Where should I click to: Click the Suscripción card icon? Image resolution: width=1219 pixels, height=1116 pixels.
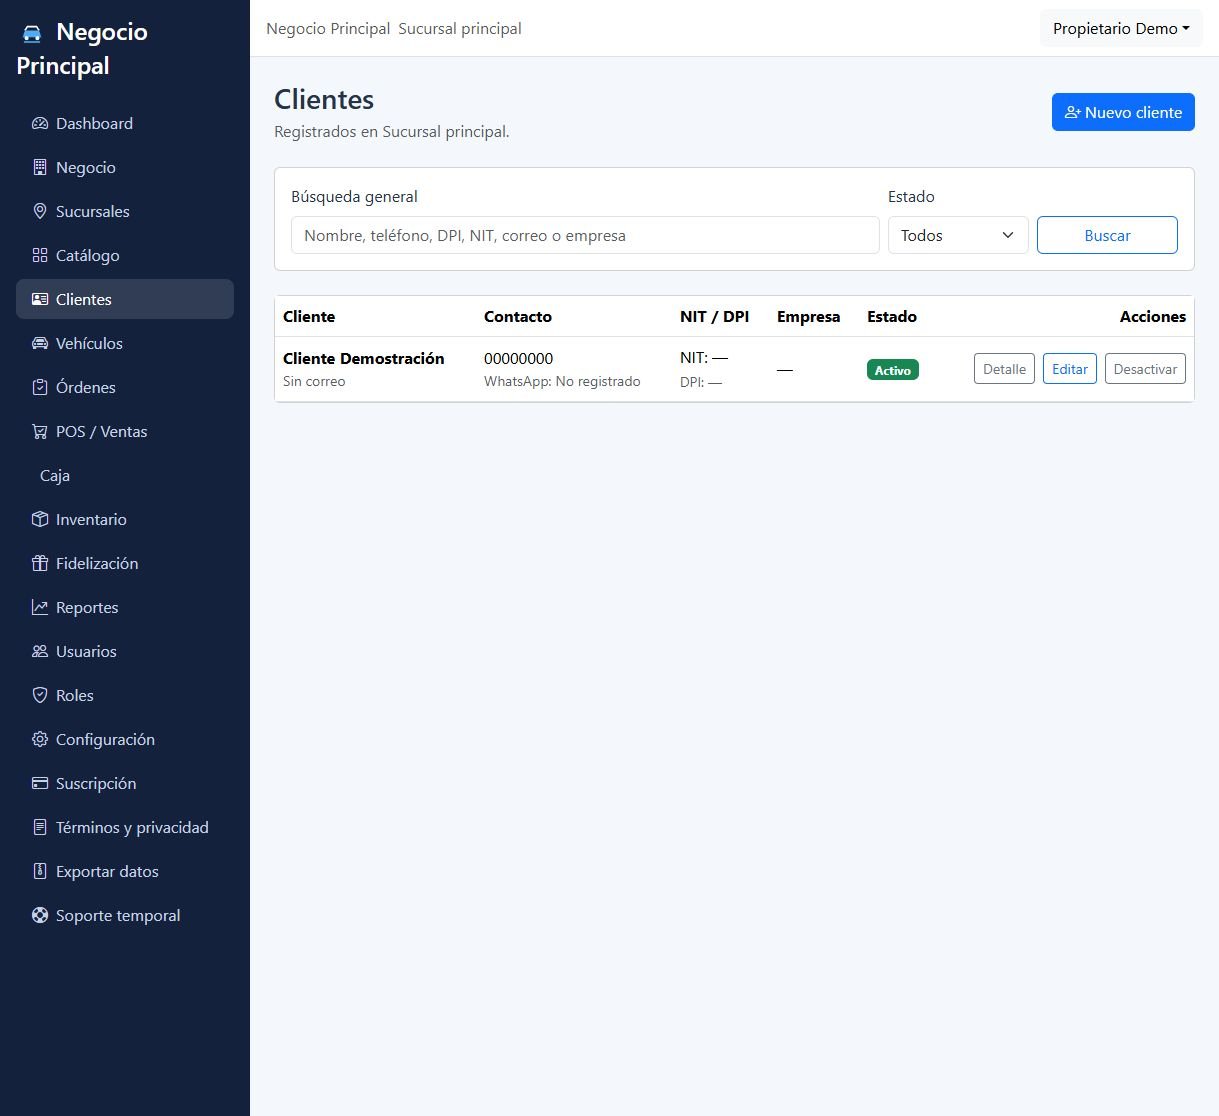point(40,784)
